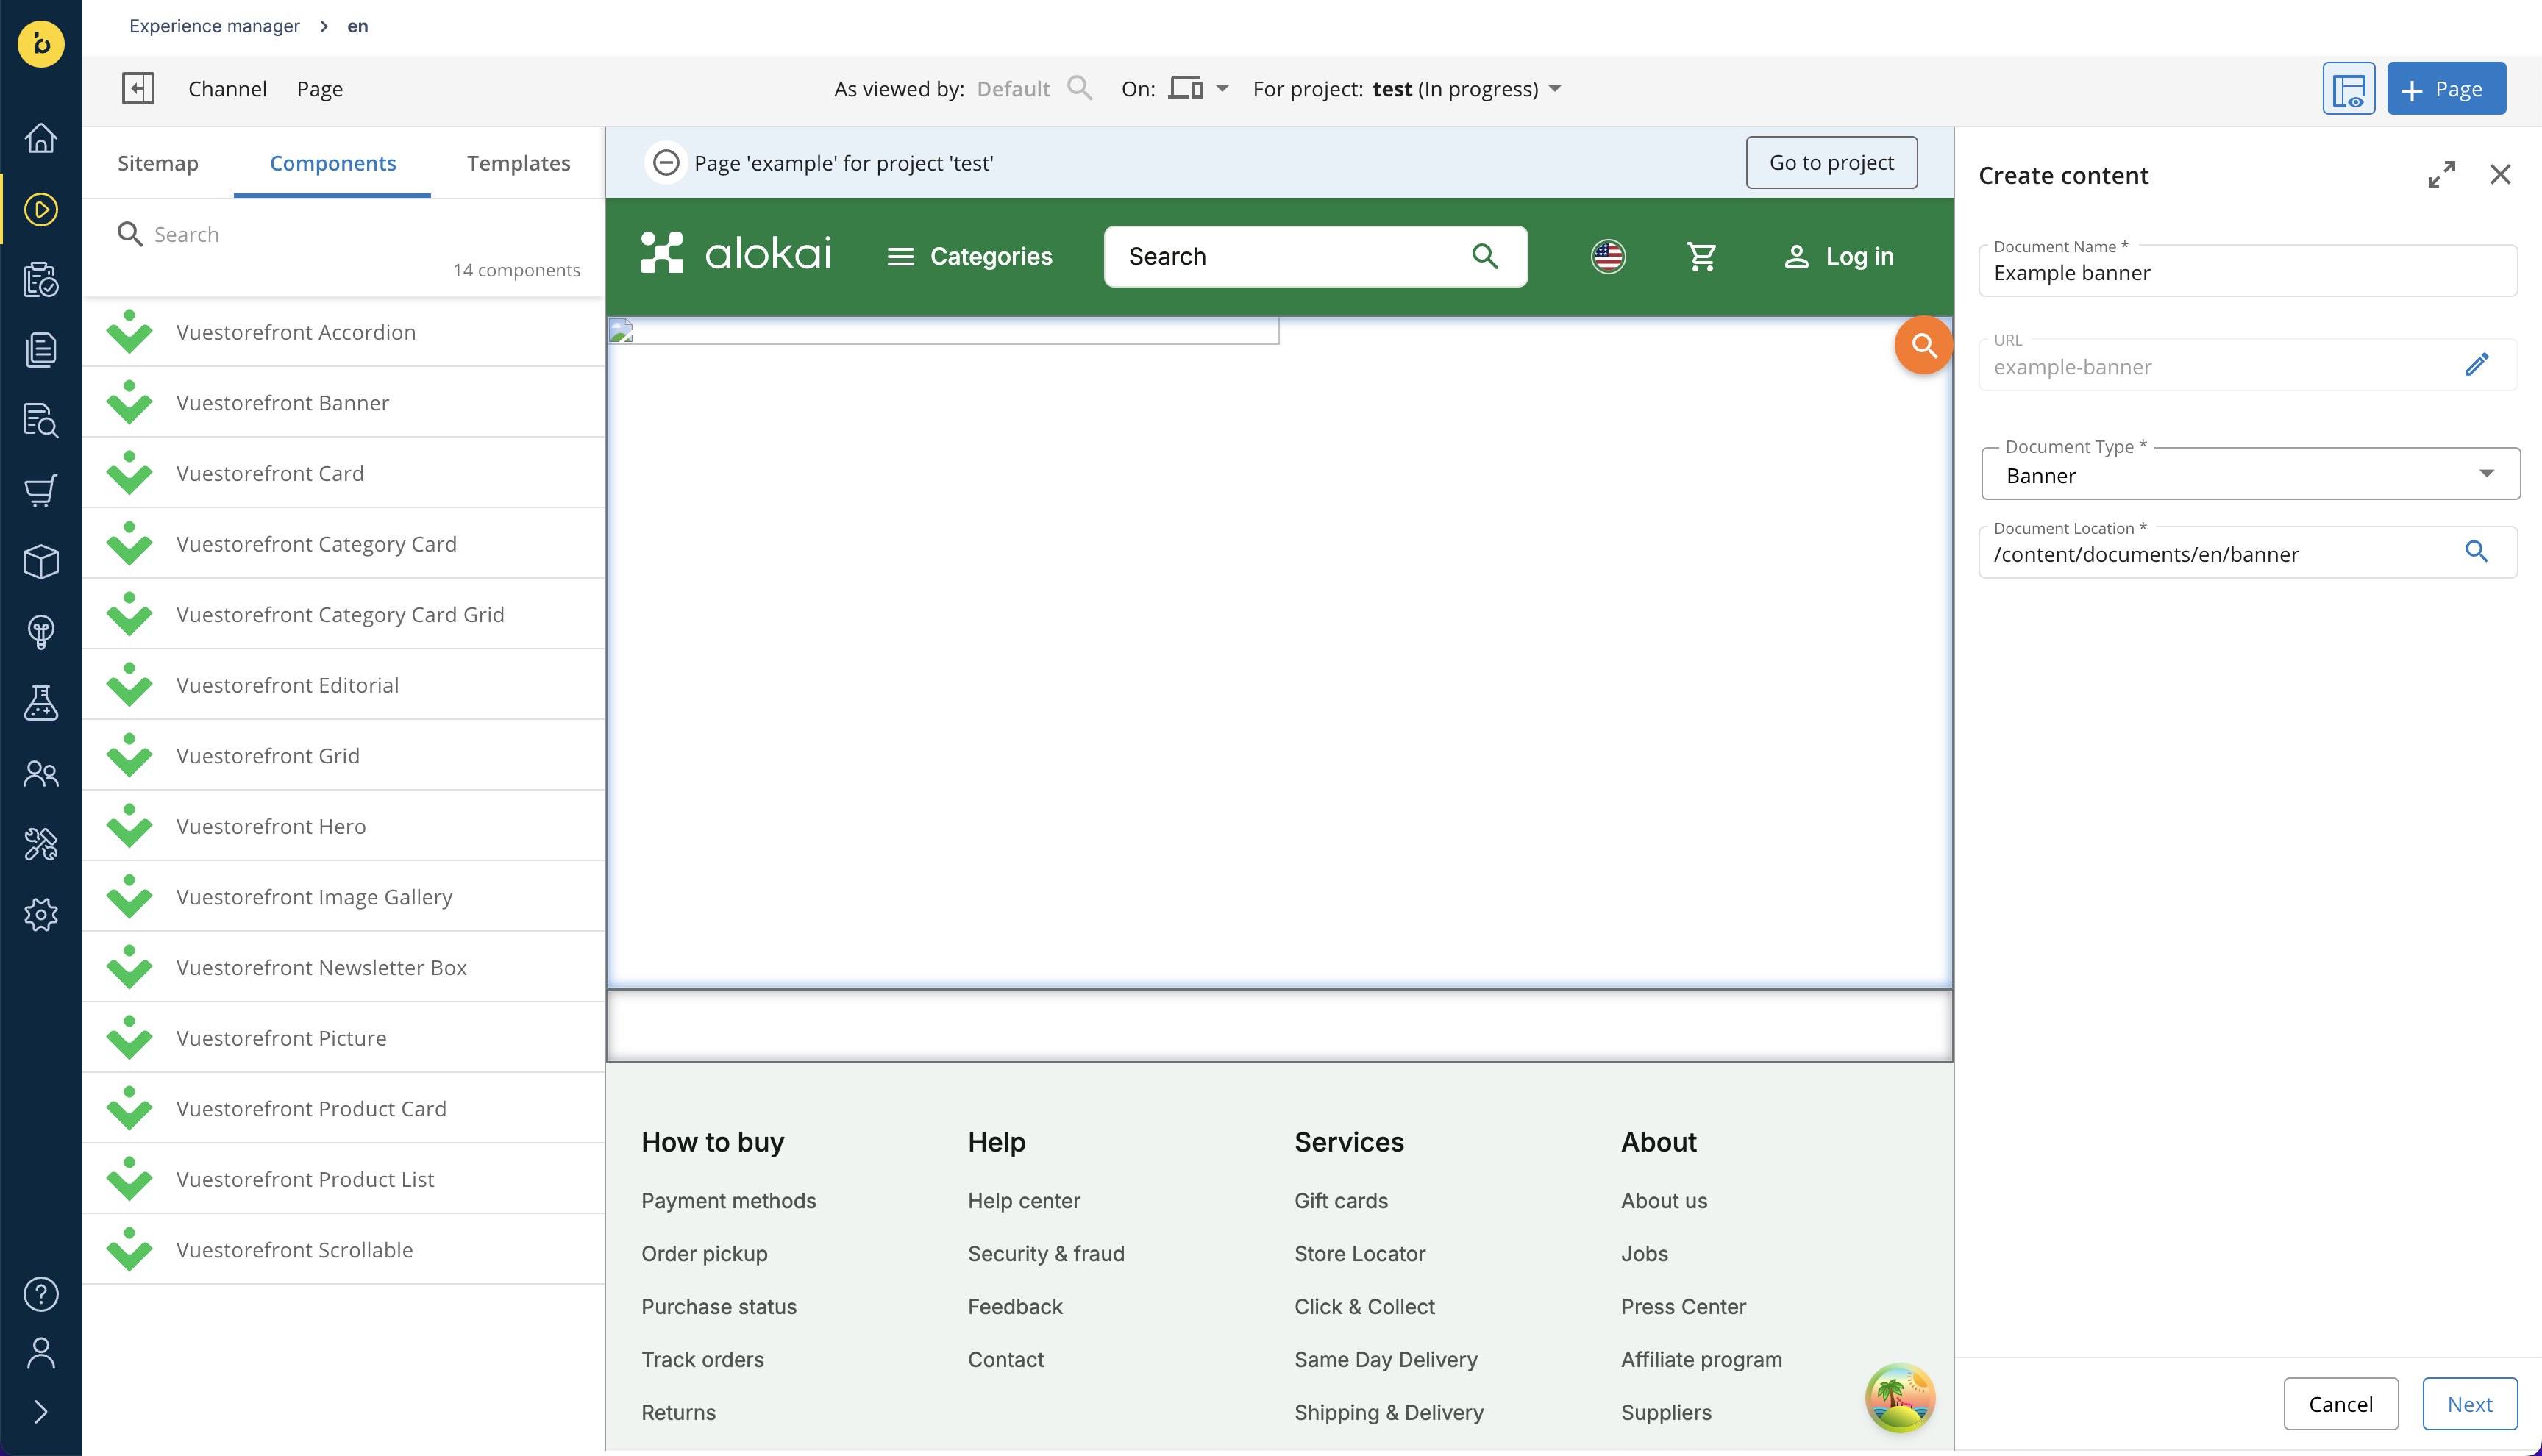2542x1456 pixels.
Task: Click the US flag language icon
Action: click(1608, 256)
